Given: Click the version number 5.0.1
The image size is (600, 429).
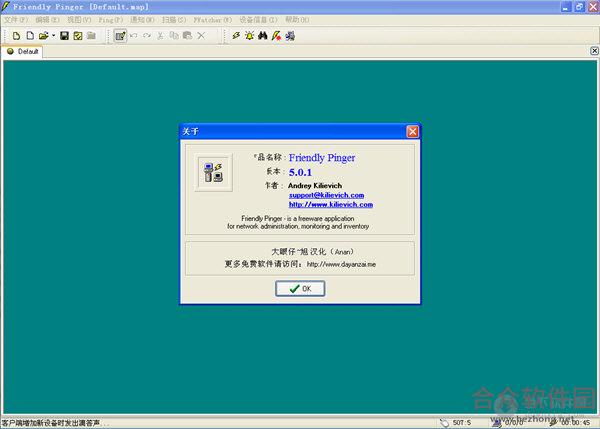Looking at the screenshot, I should 300,173.
